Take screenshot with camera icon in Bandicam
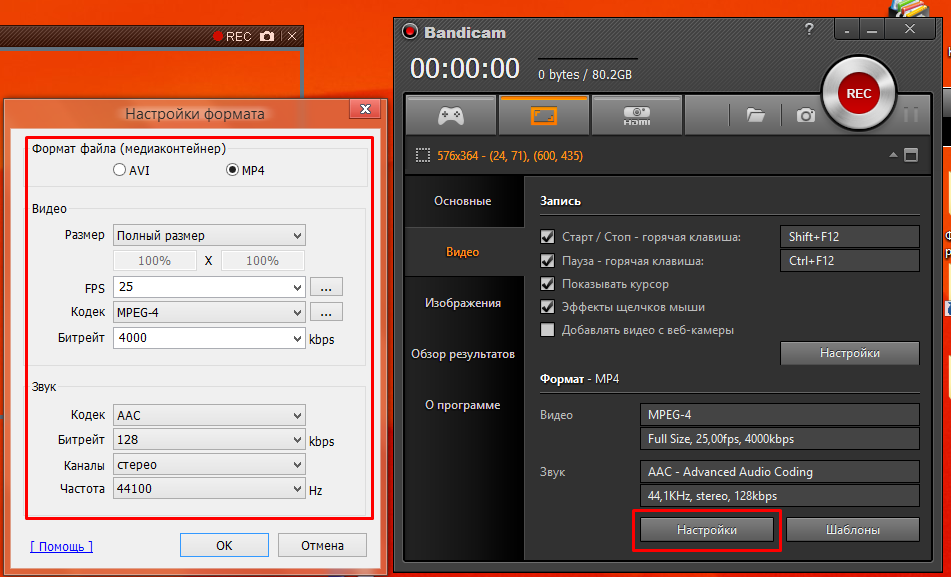This screenshot has height=577, width=951. point(805,115)
